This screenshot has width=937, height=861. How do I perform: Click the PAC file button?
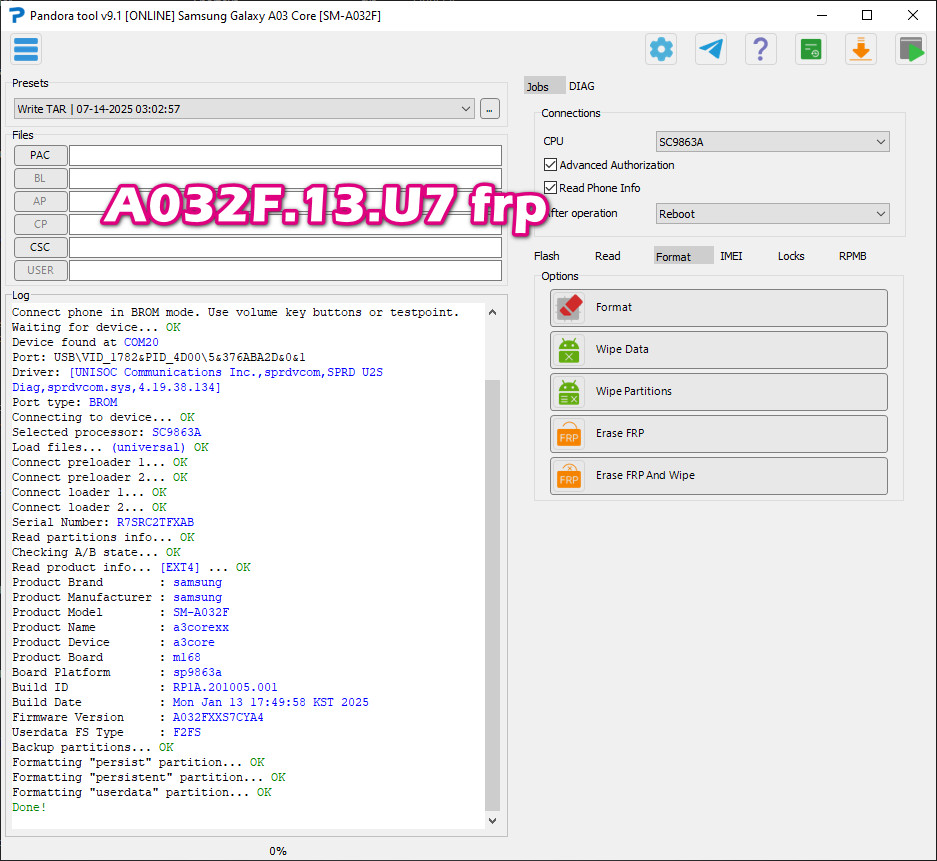(x=40, y=155)
